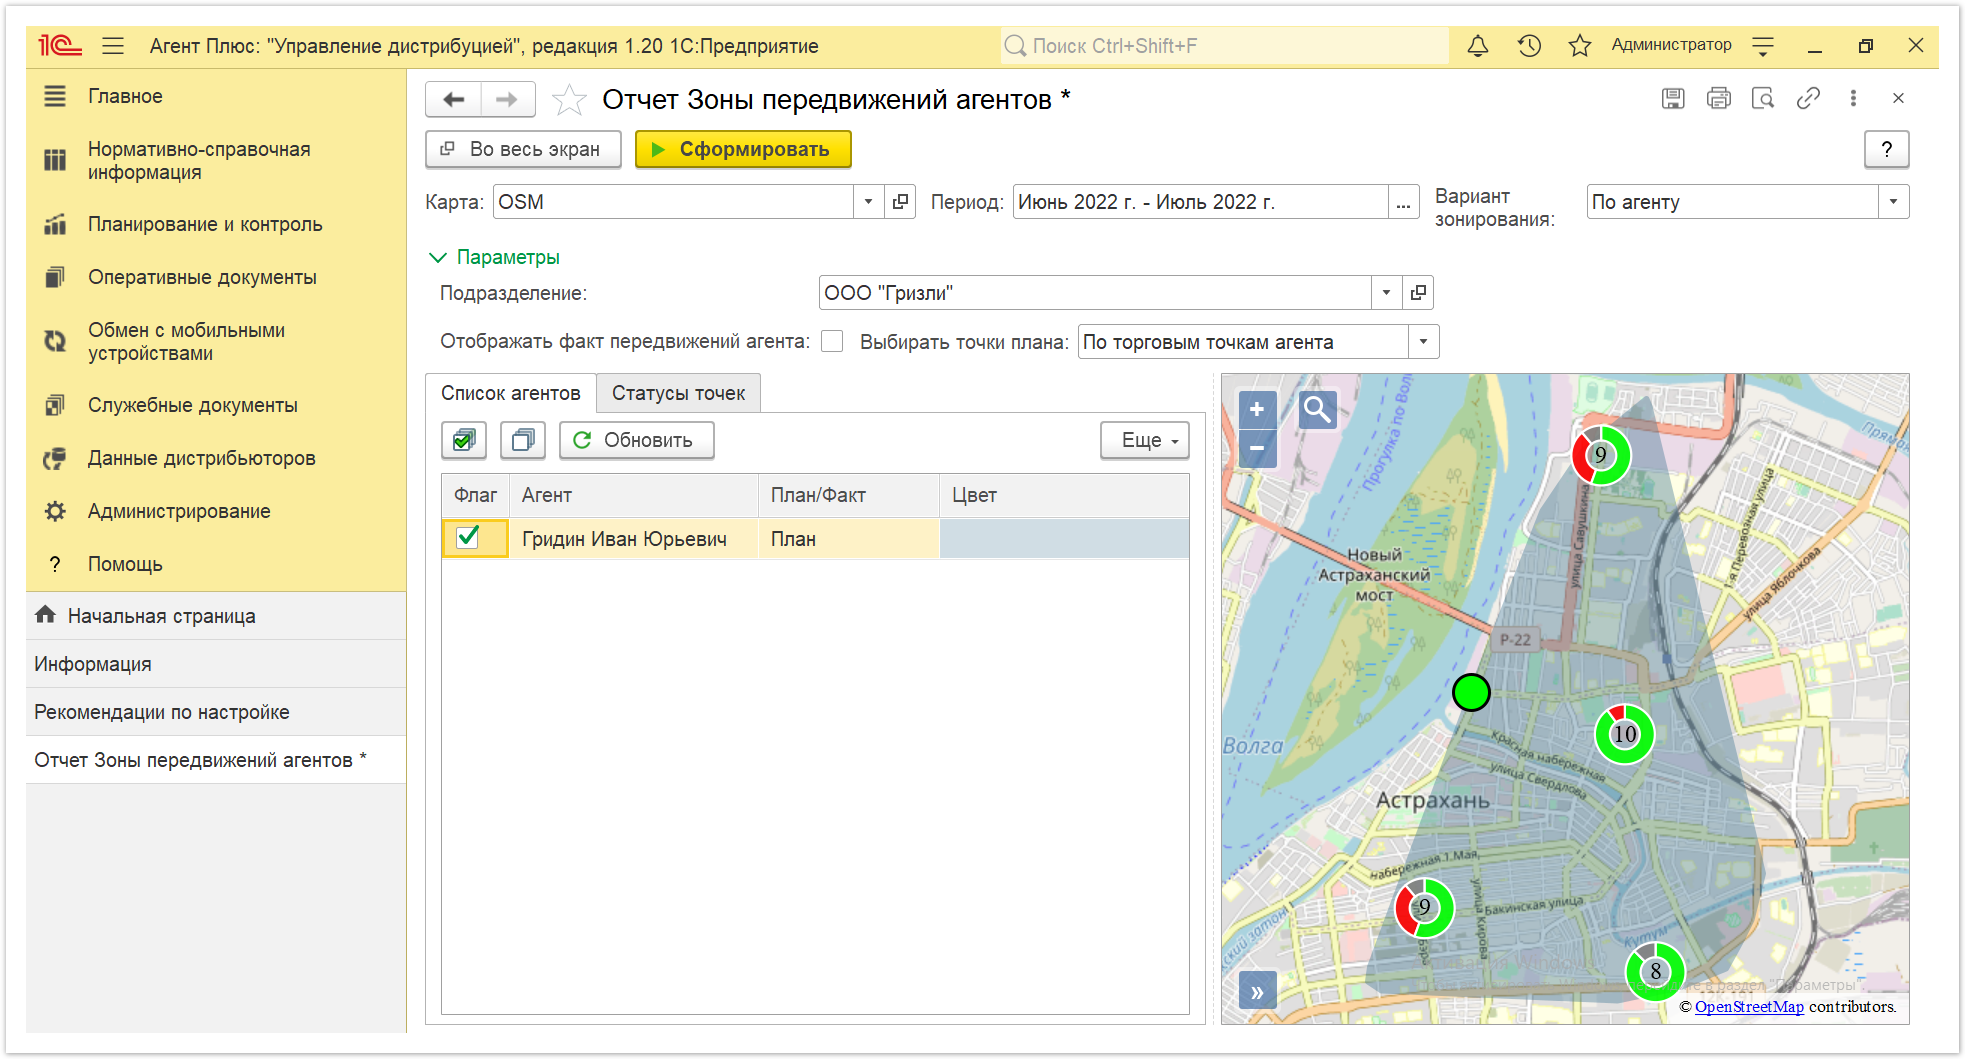Image resolution: width=1965 pixels, height=1059 pixels.
Task: Go forward with the right arrow
Action: tap(507, 99)
